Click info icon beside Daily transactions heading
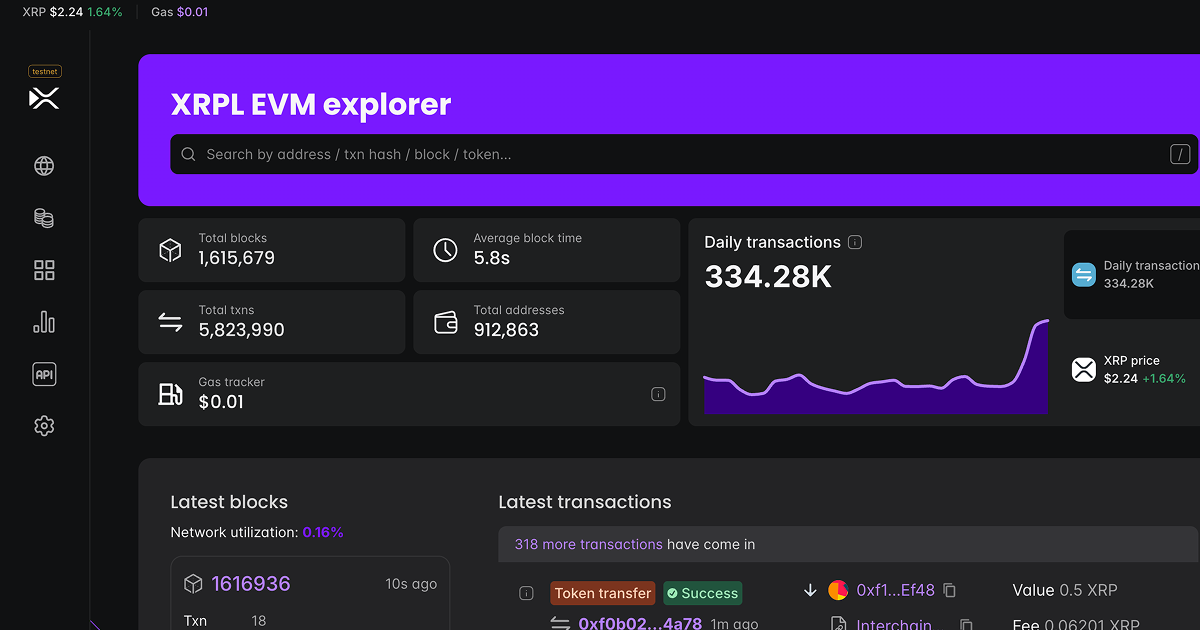The width and height of the screenshot is (1200, 630). point(854,242)
